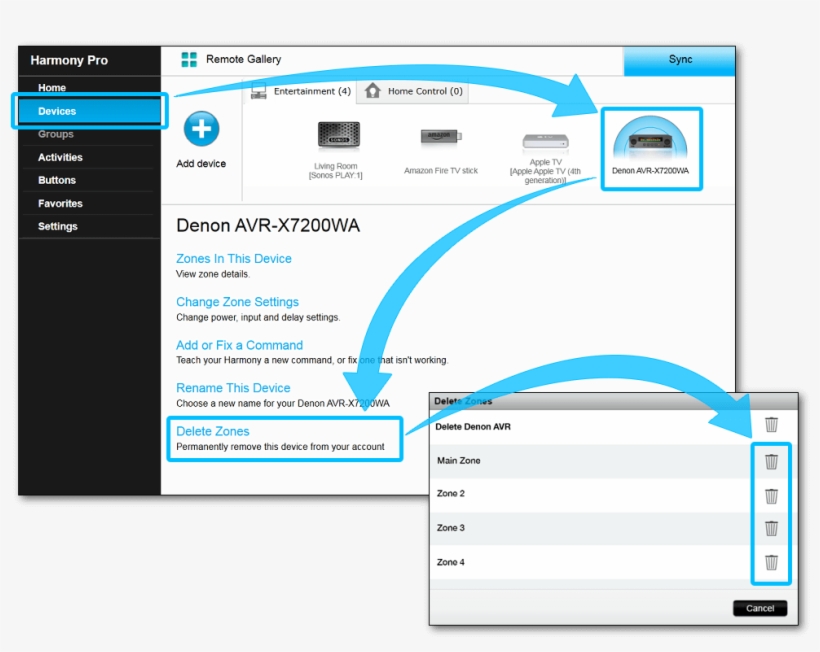Delete Main Zone using its trash icon
The width and height of the screenshot is (820, 652).
pyautogui.click(x=771, y=461)
